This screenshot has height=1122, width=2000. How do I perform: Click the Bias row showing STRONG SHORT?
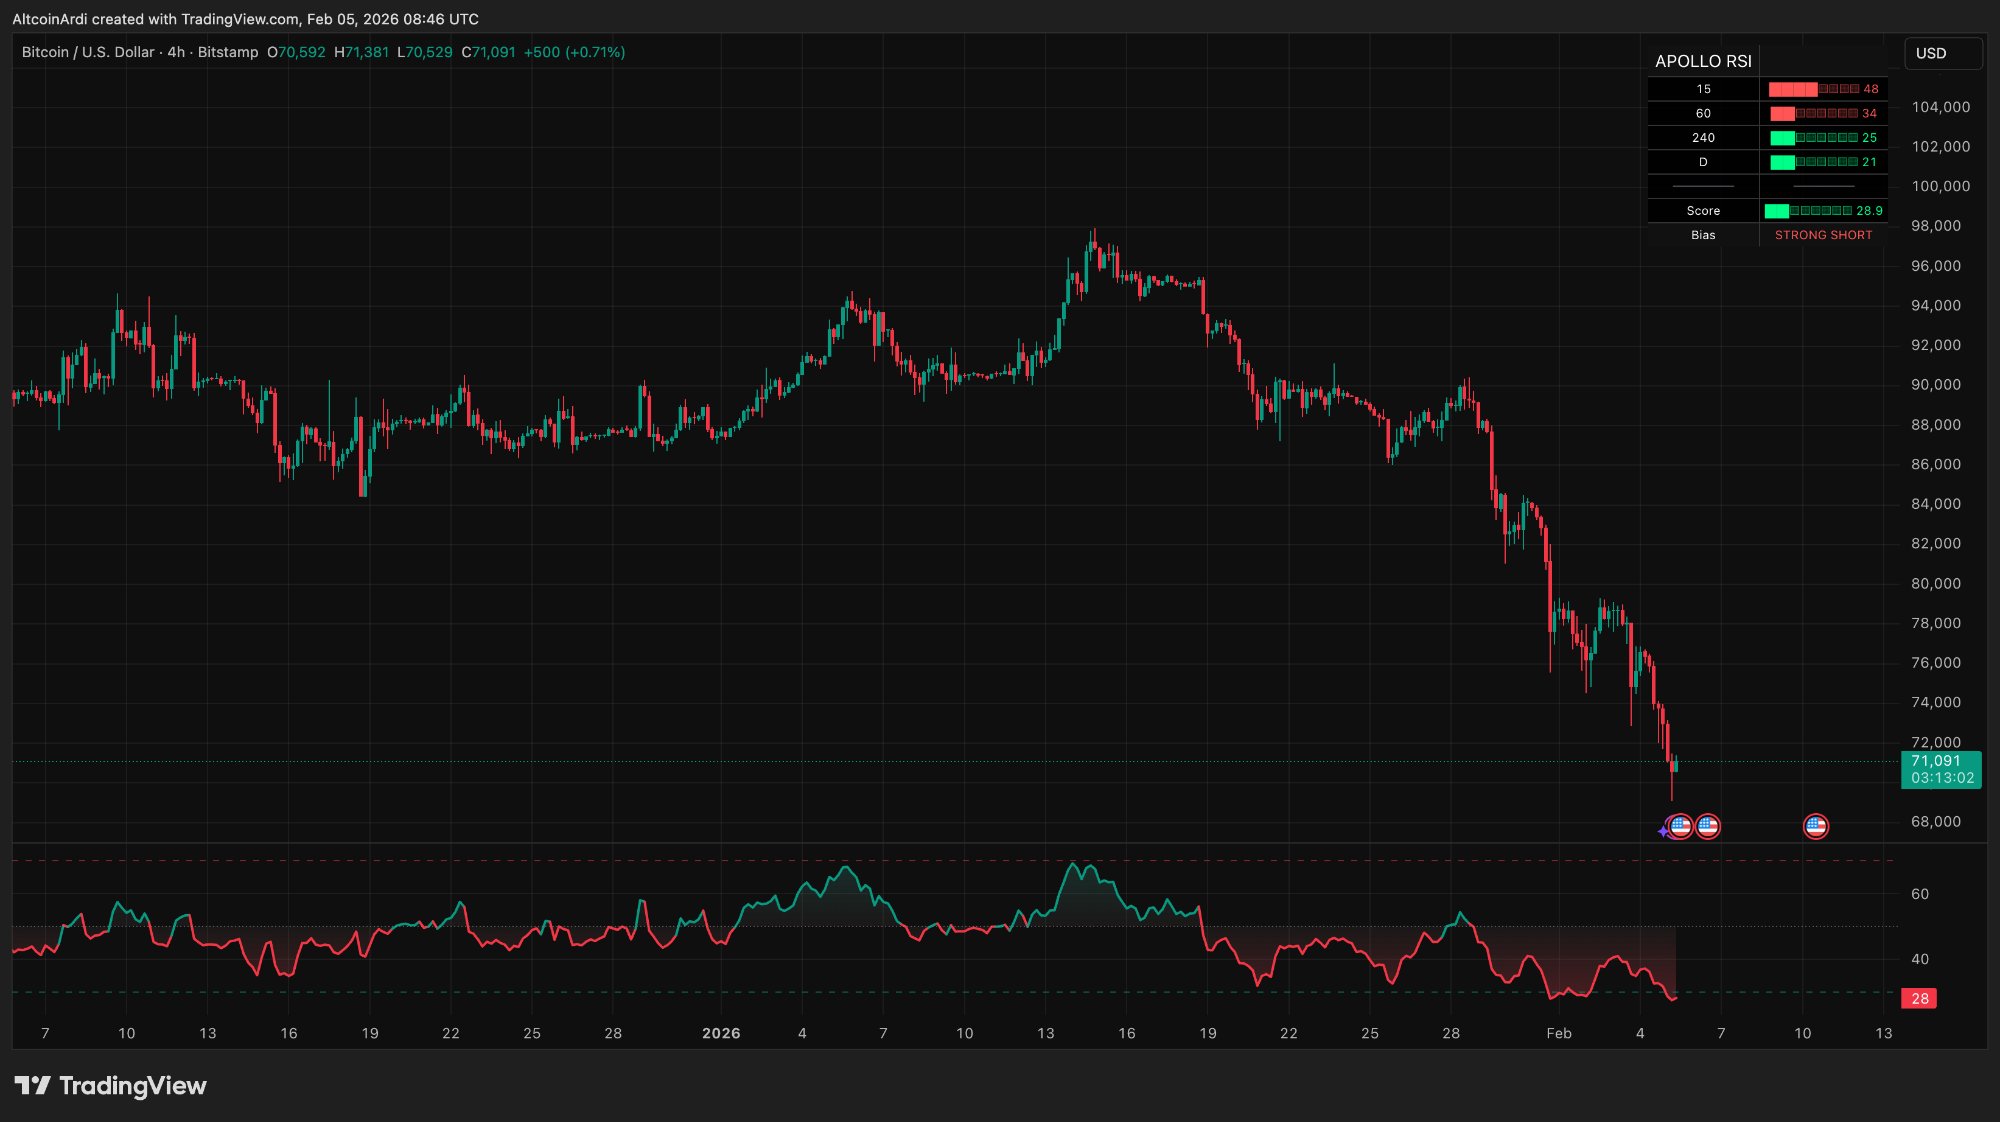pos(1823,235)
